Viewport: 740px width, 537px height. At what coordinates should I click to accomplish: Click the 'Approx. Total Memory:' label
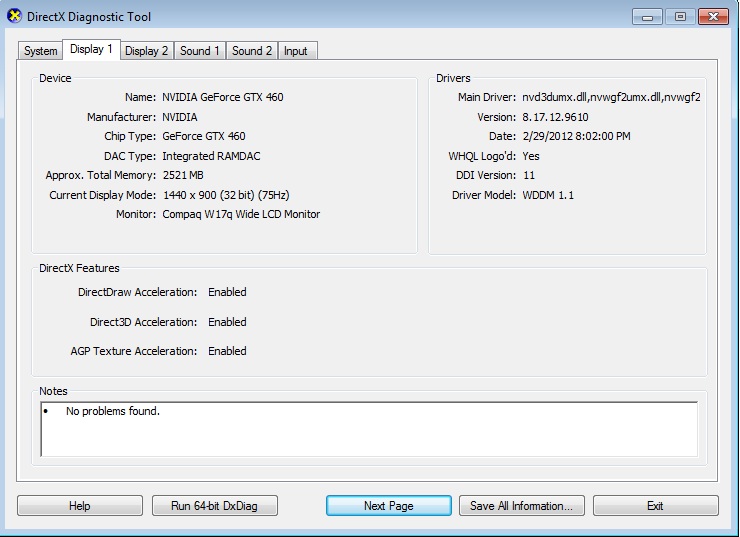[x=101, y=176]
